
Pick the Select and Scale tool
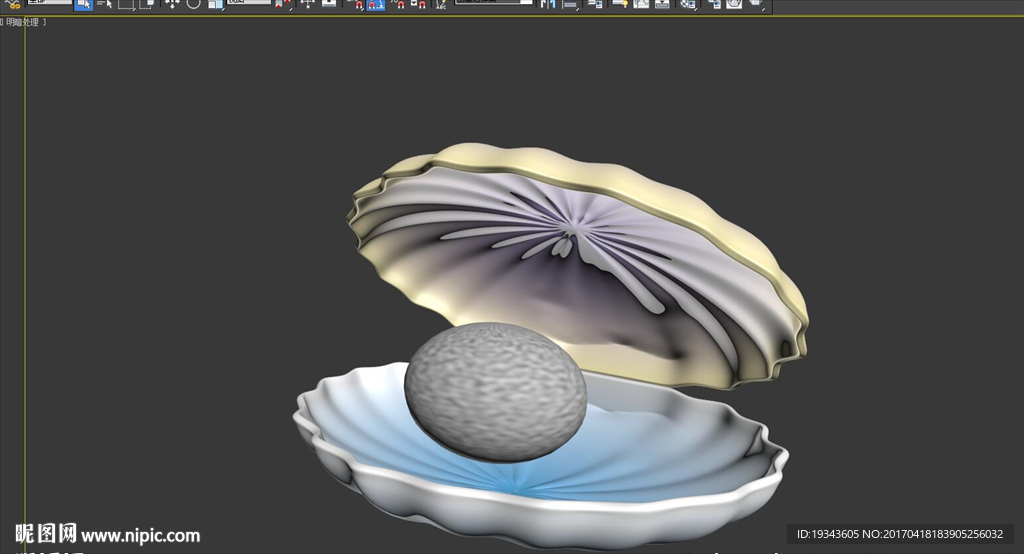215,4
